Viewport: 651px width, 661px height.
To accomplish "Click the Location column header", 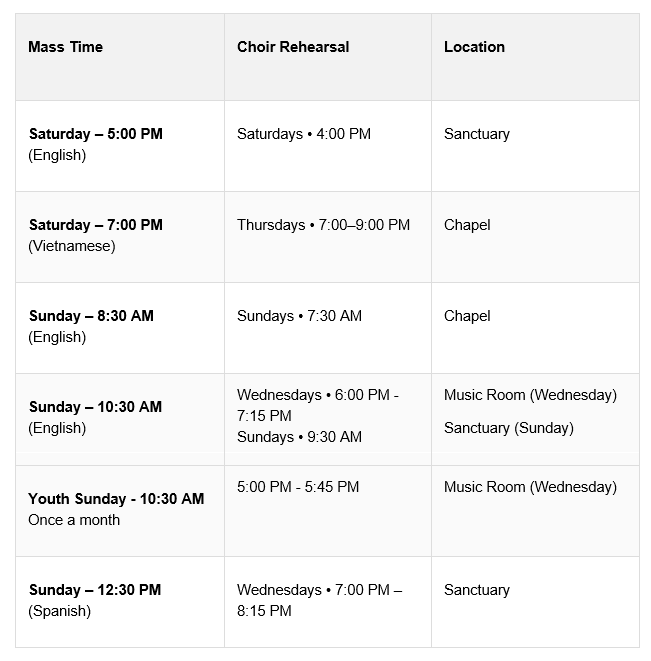I will (474, 47).
